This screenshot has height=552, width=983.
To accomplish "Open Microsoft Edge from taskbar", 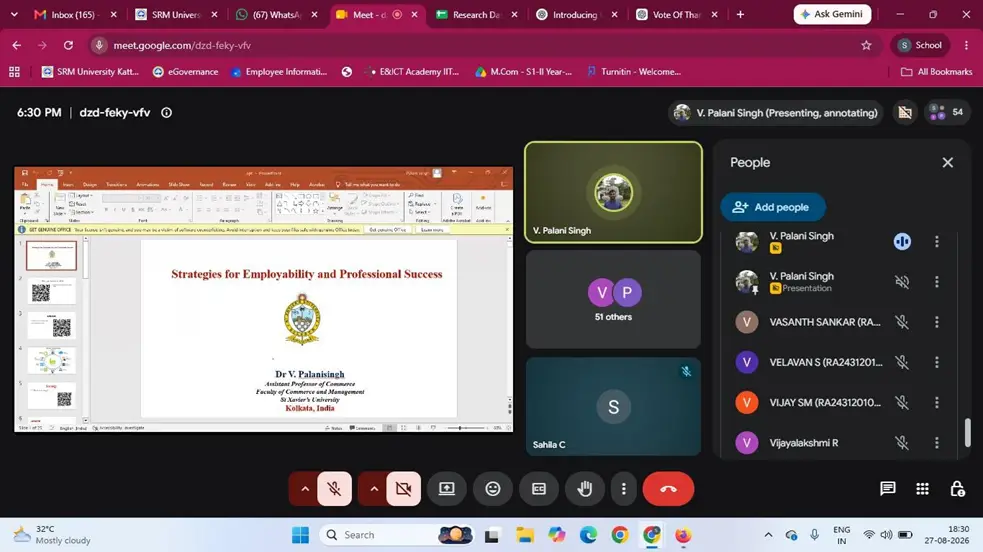I will 588,535.
